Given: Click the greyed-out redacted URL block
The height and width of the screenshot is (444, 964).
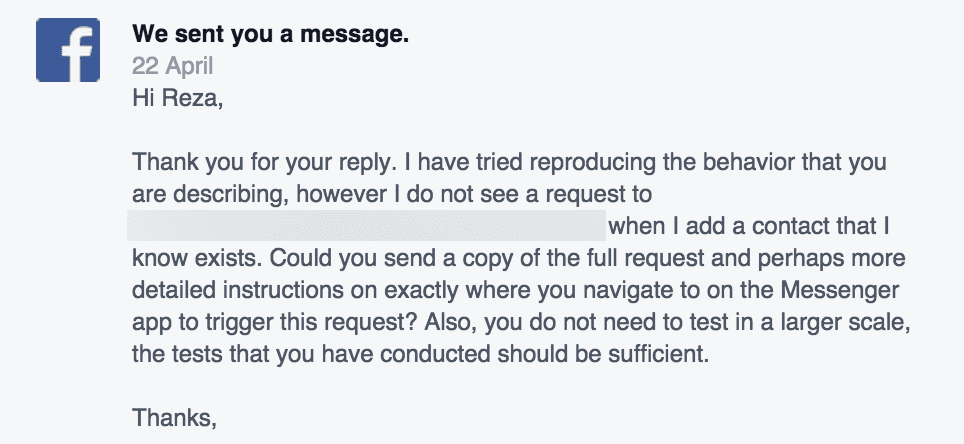Looking at the screenshot, I should pyautogui.click(x=366, y=226).
